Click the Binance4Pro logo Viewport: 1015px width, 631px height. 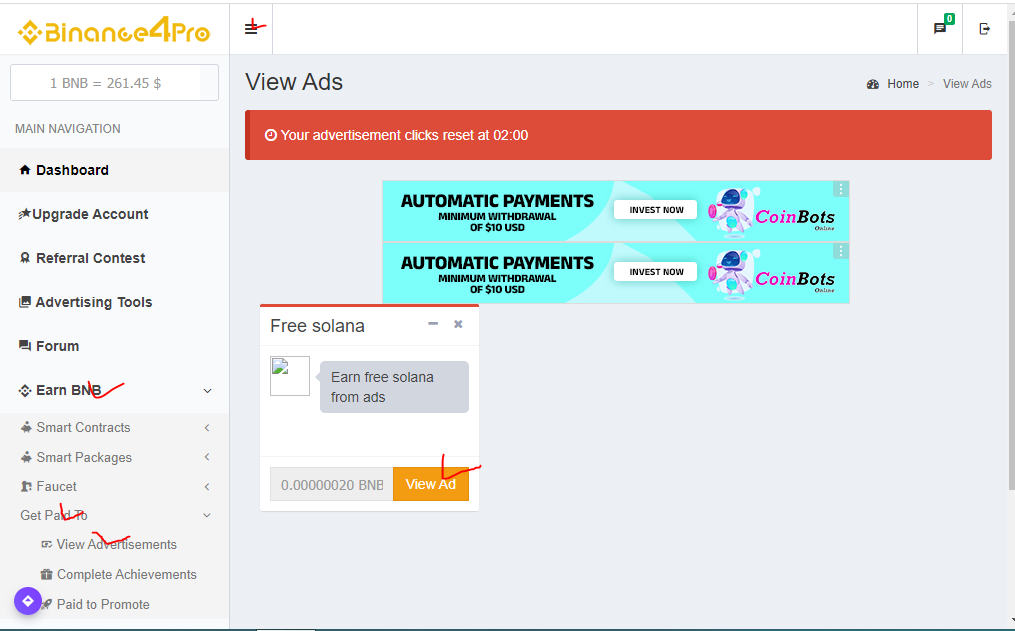[x=114, y=32]
